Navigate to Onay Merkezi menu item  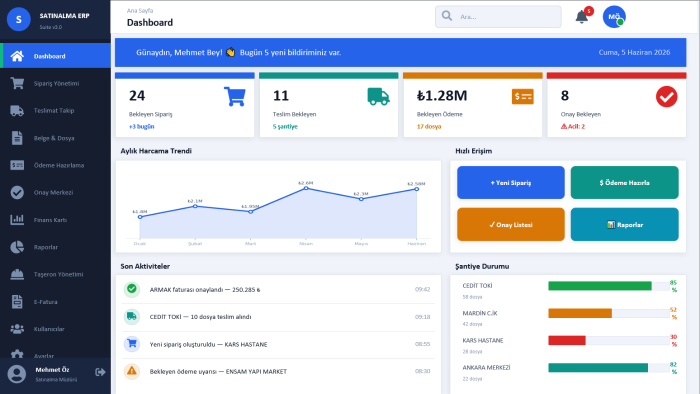click(55, 192)
